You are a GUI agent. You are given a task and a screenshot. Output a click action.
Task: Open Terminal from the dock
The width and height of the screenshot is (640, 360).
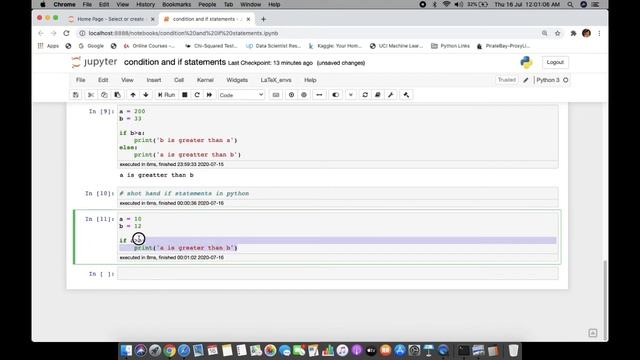tap(463, 351)
